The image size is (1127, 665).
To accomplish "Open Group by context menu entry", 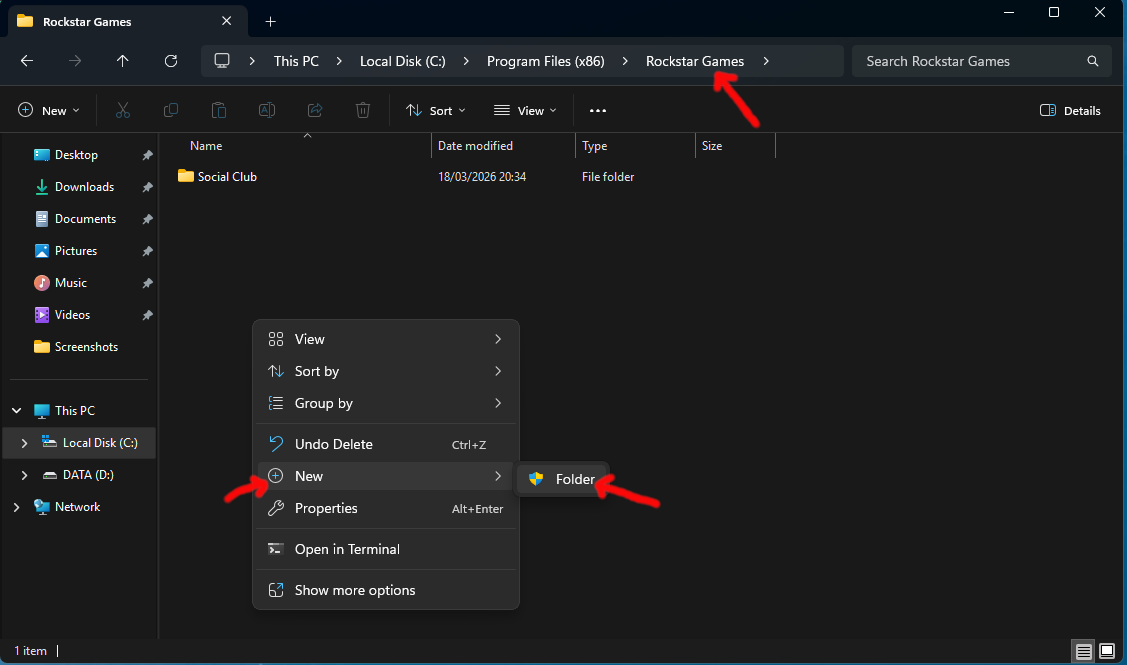I will point(386,403).
